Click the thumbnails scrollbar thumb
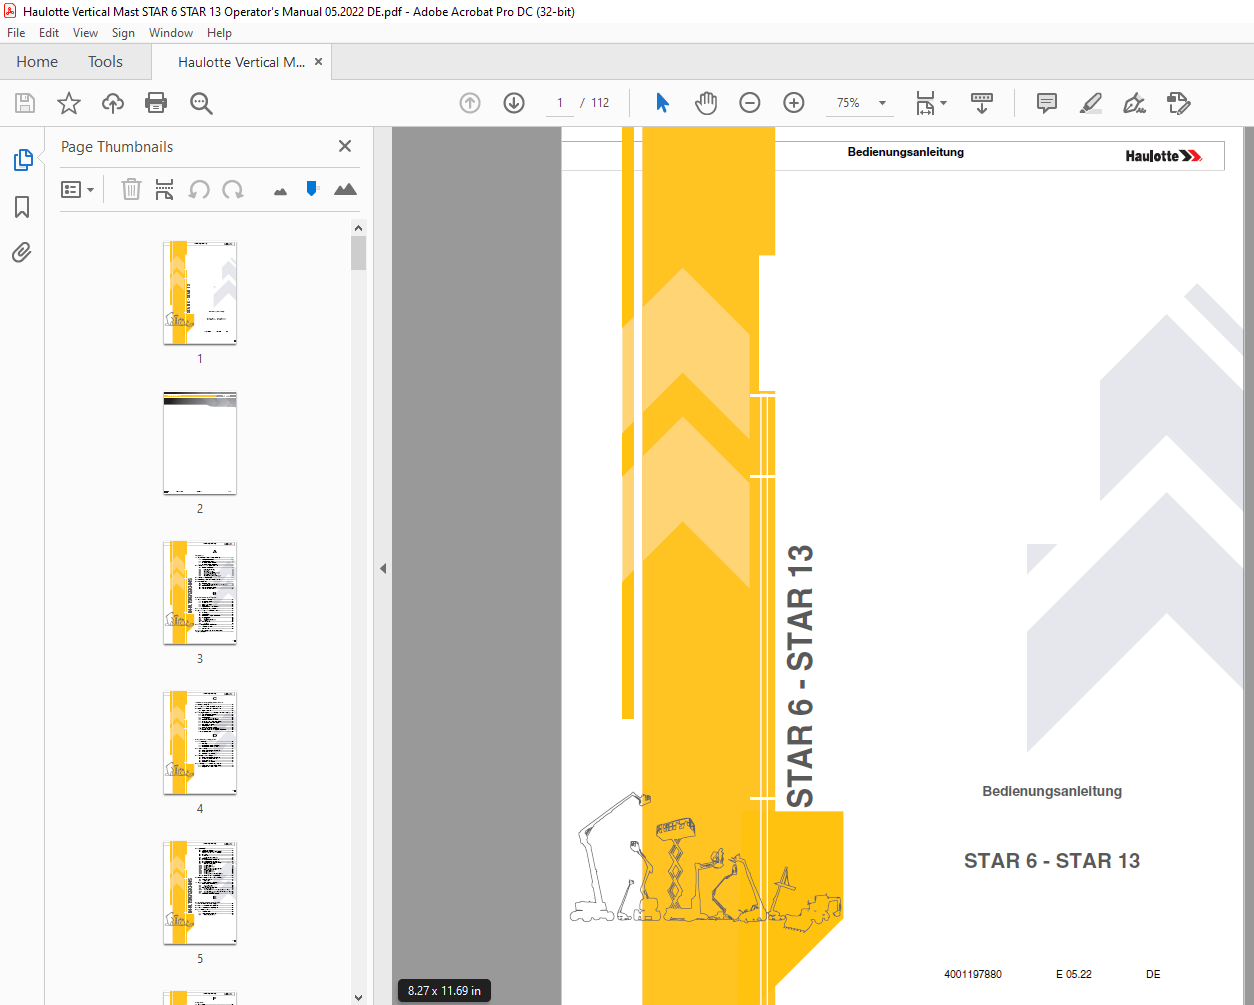The width and height of the screenshot is (1254, 1005). coord(358,253)
